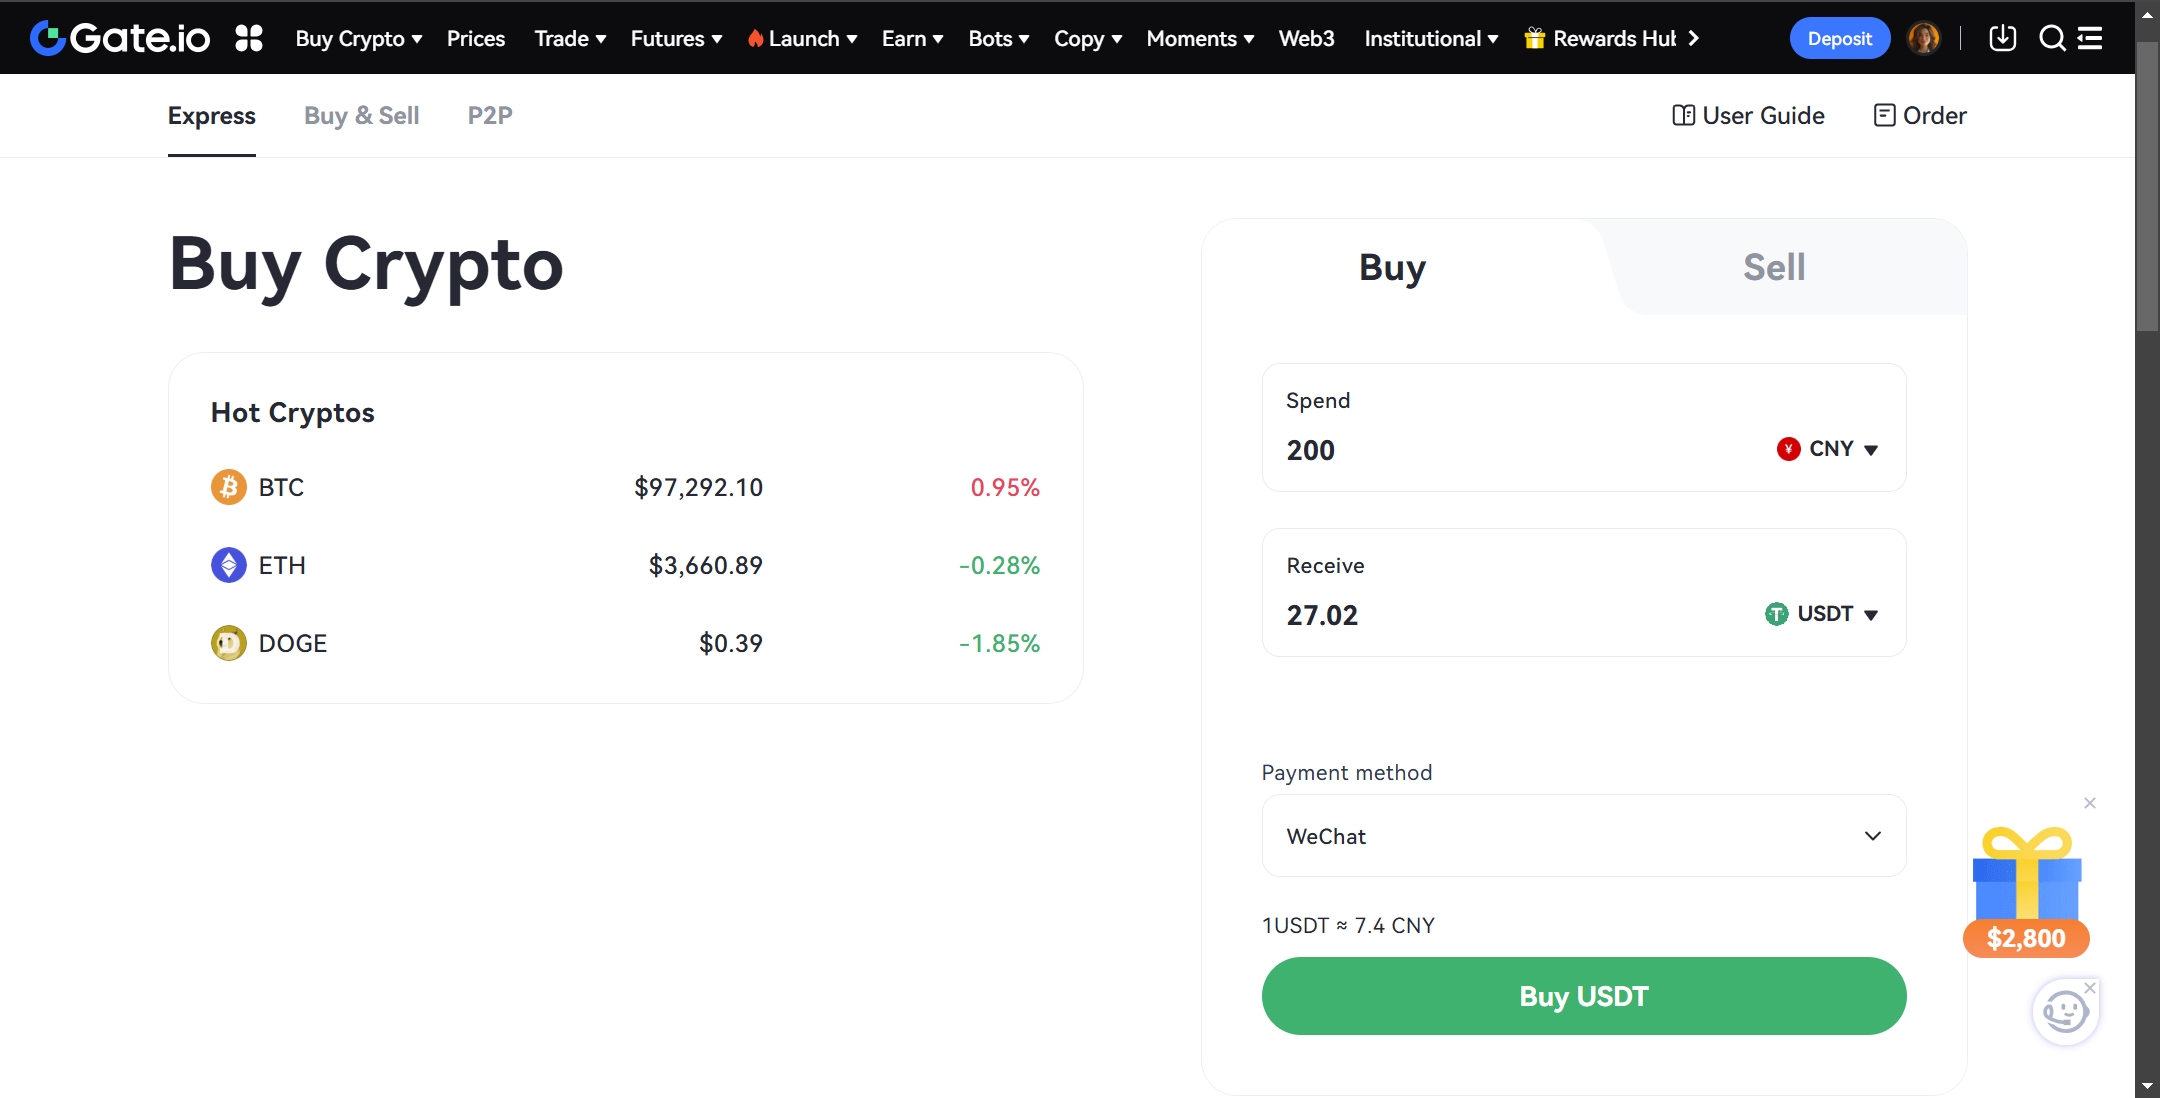This screenshot has height=1098, width=2160.
Task: Open the User Guide link
Action: [1749, 116]
